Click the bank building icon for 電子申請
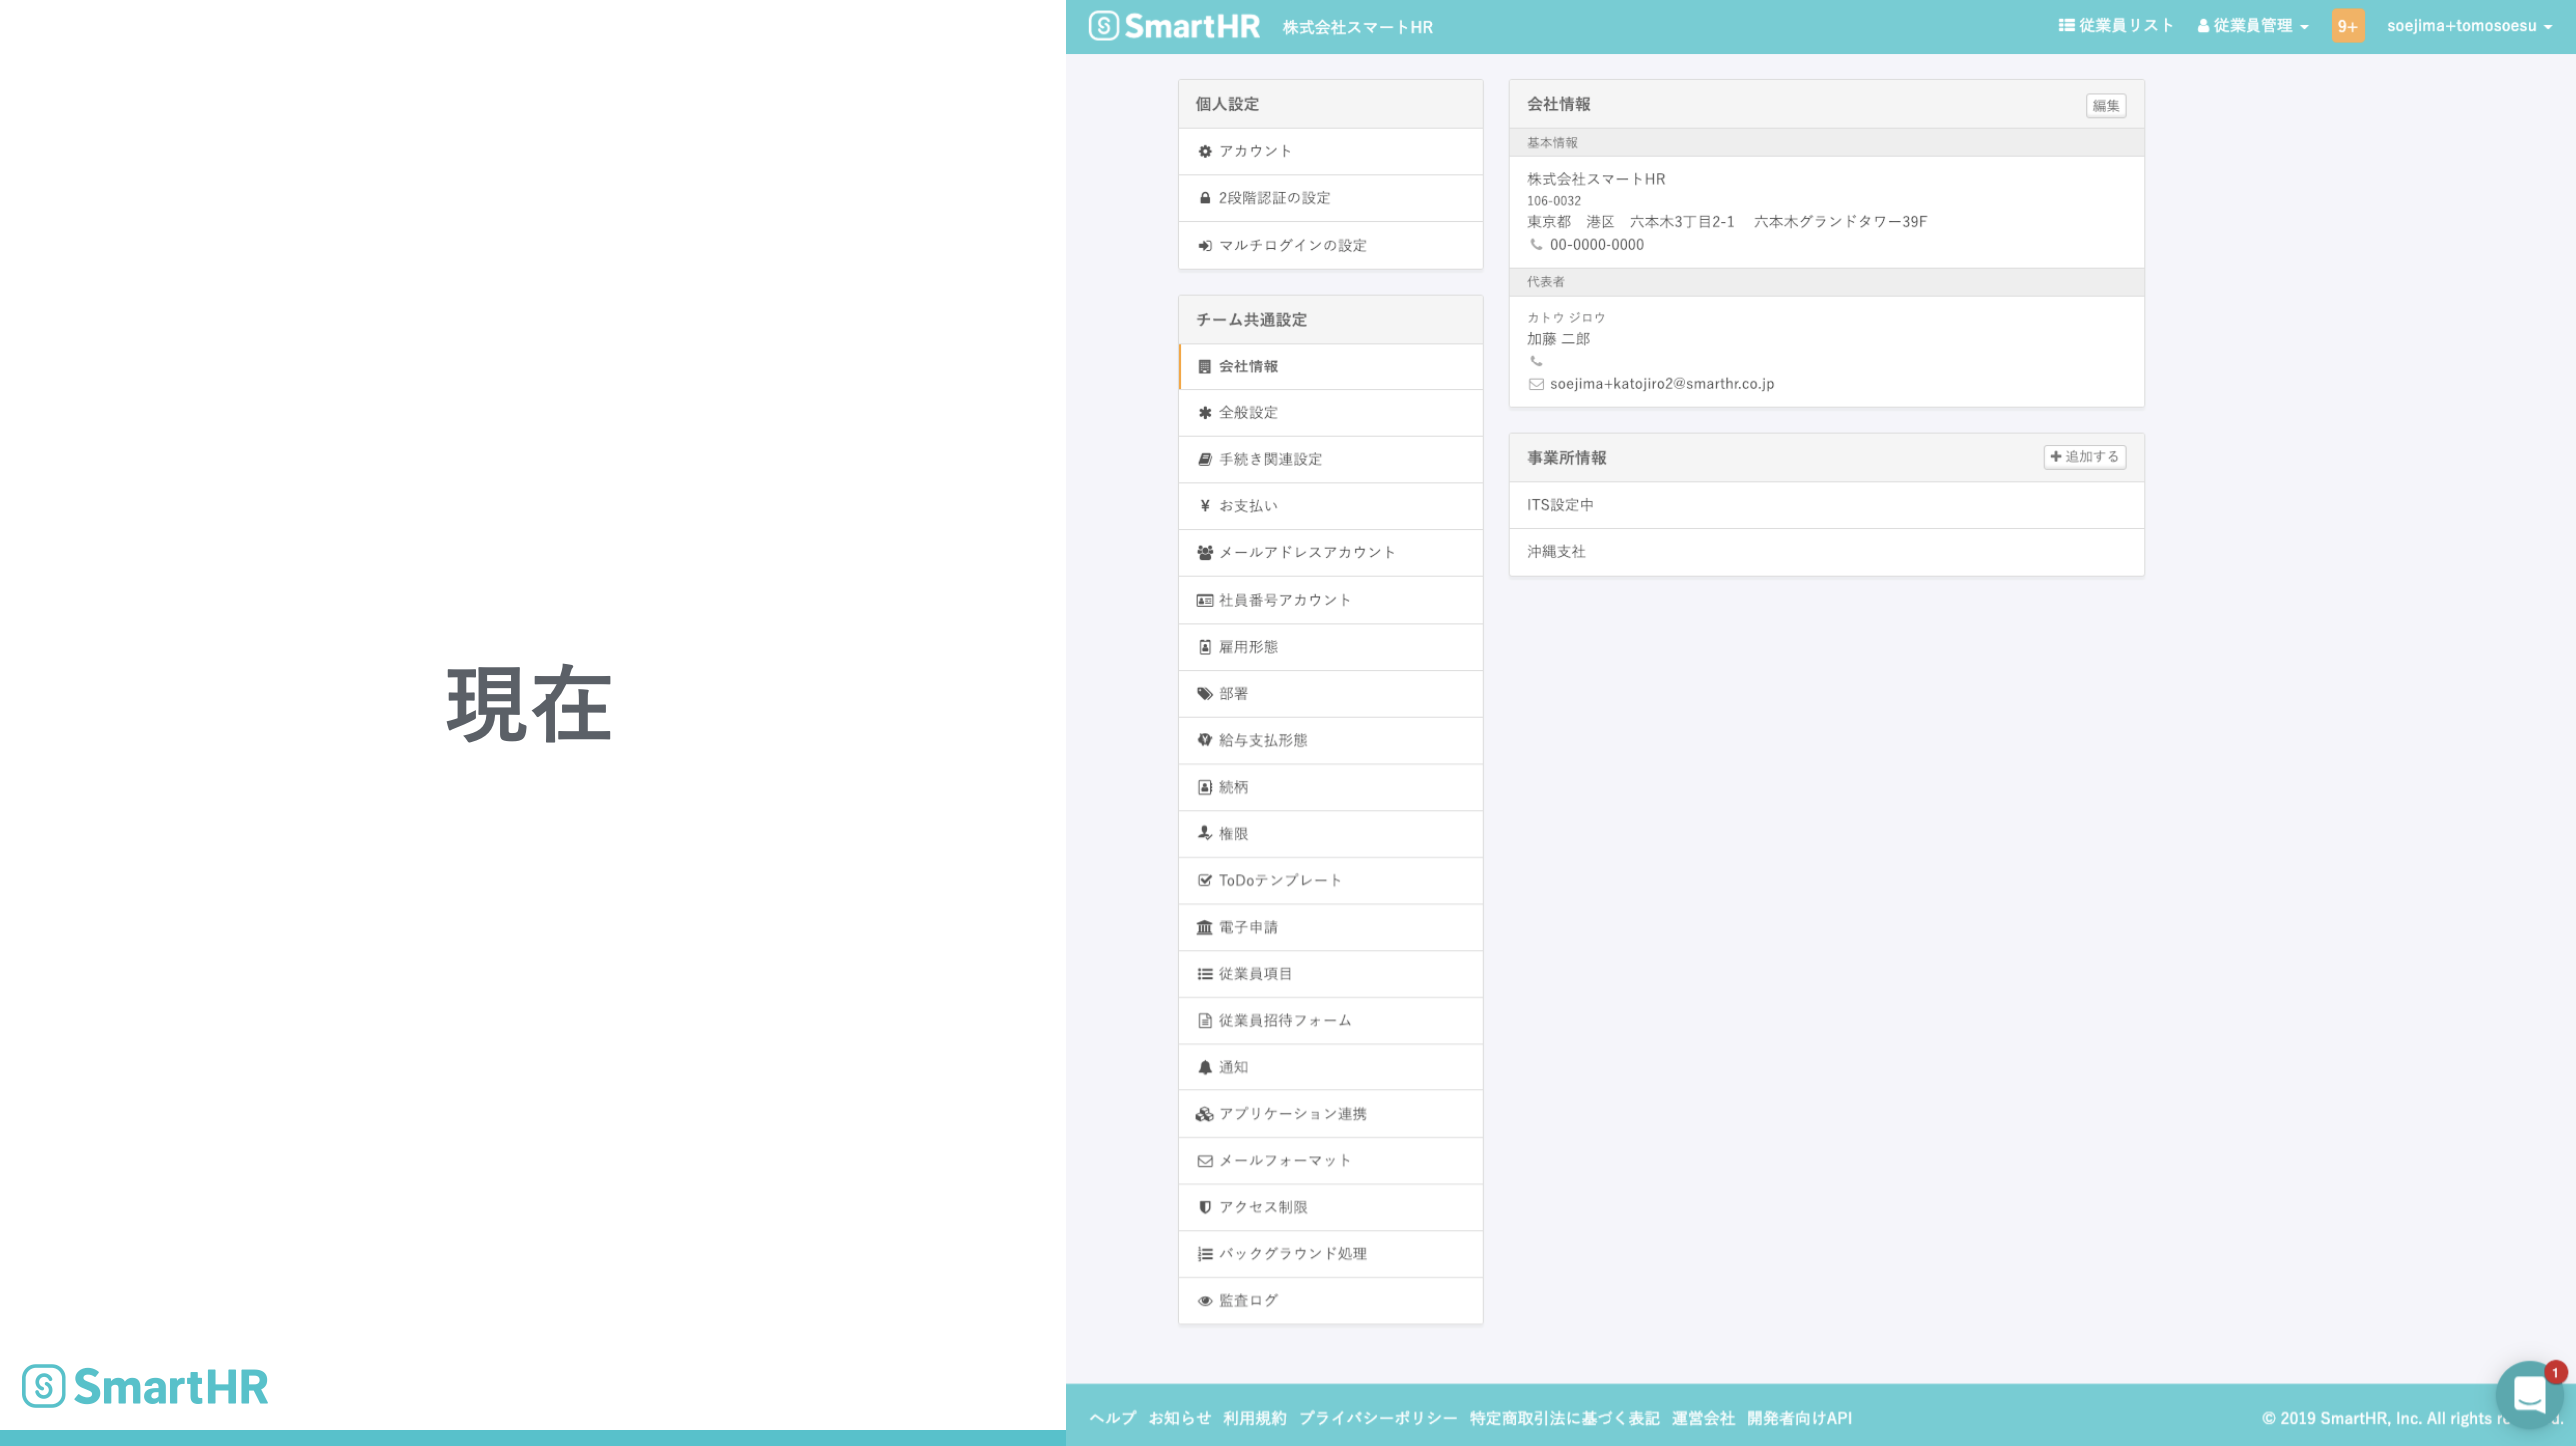 [x=1205, y=927]
